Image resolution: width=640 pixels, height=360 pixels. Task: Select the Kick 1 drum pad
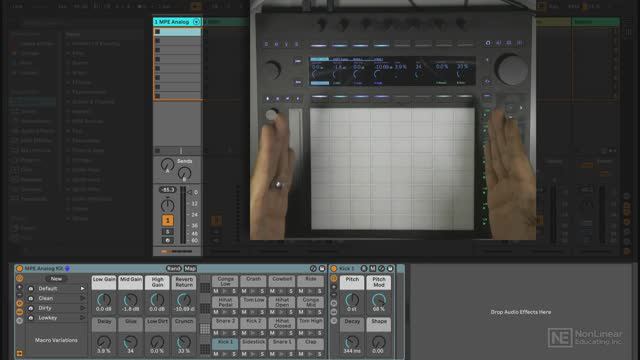tap(225, 343)
